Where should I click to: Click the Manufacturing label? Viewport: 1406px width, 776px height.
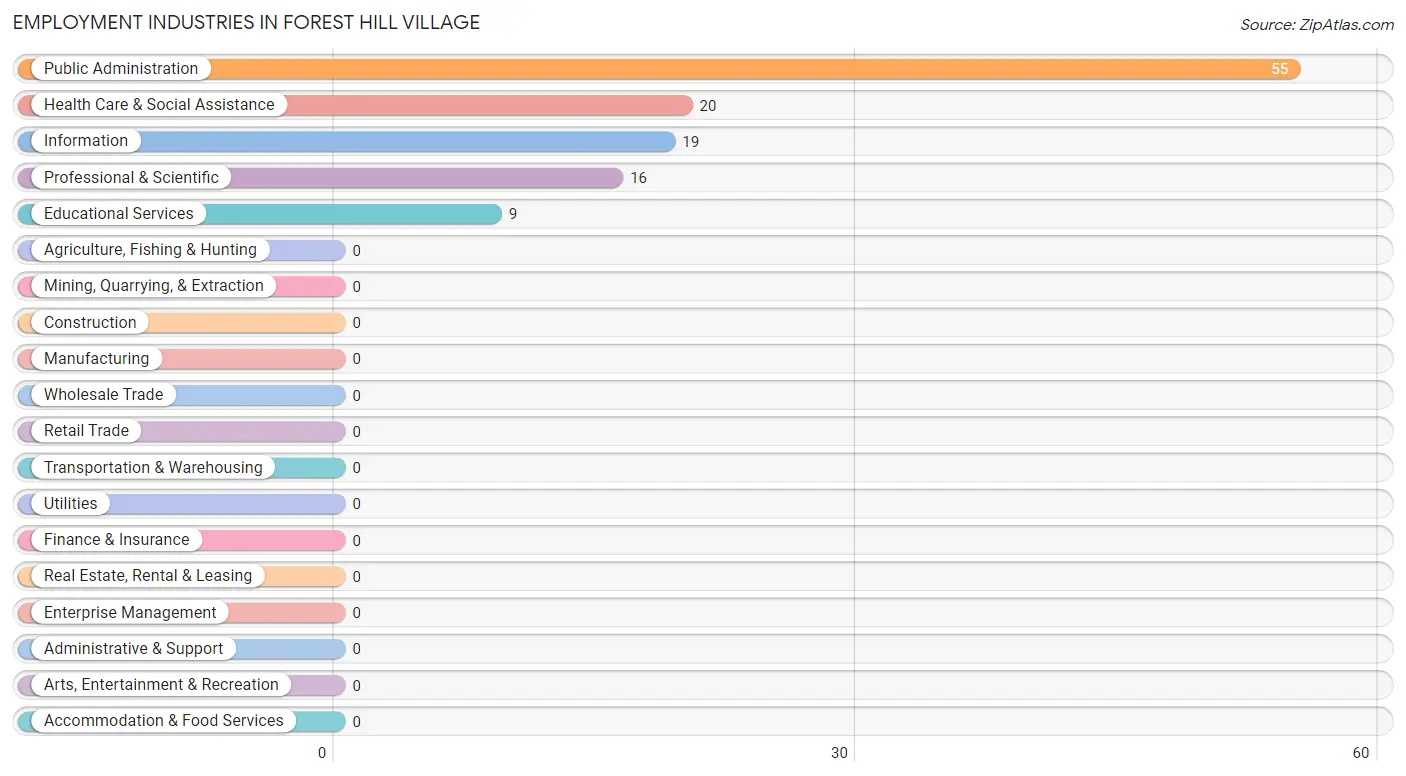click(x=96, y=359)
